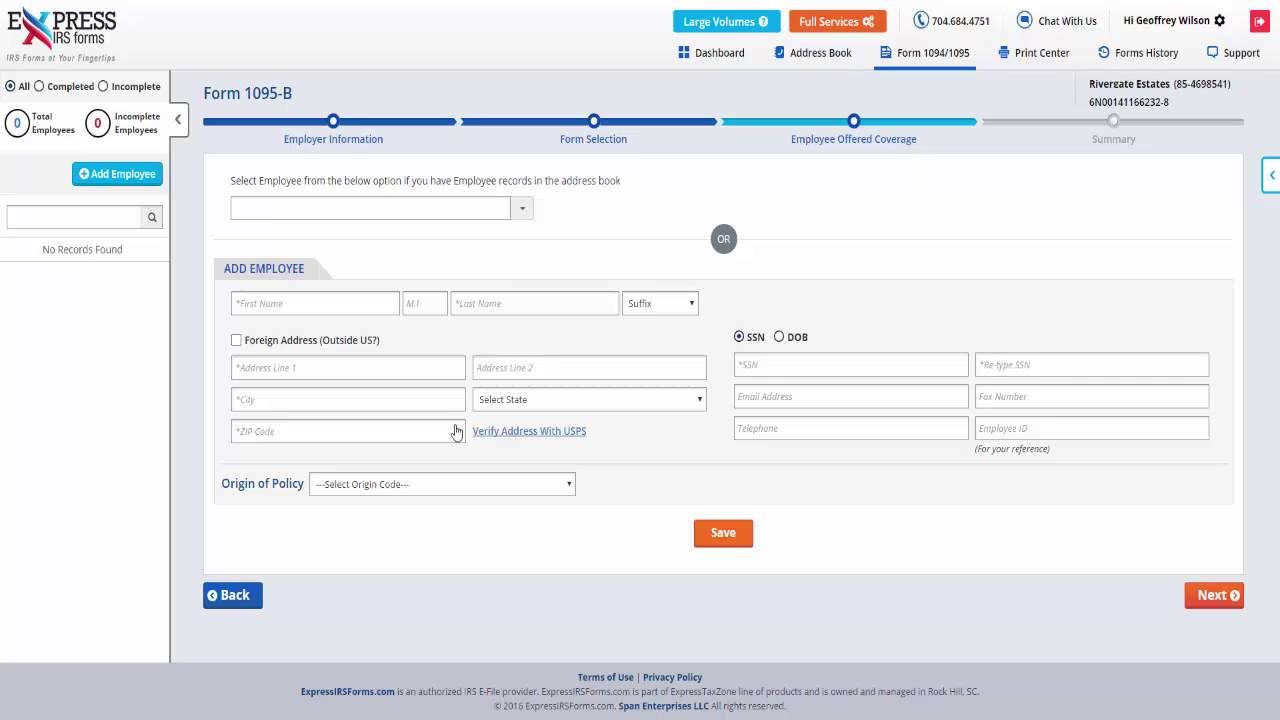Image resolution: width=1280 pixels, height=720 pixels.
Task: Click the Incomplete Employees count circle
Action: (x=97, y=123)
